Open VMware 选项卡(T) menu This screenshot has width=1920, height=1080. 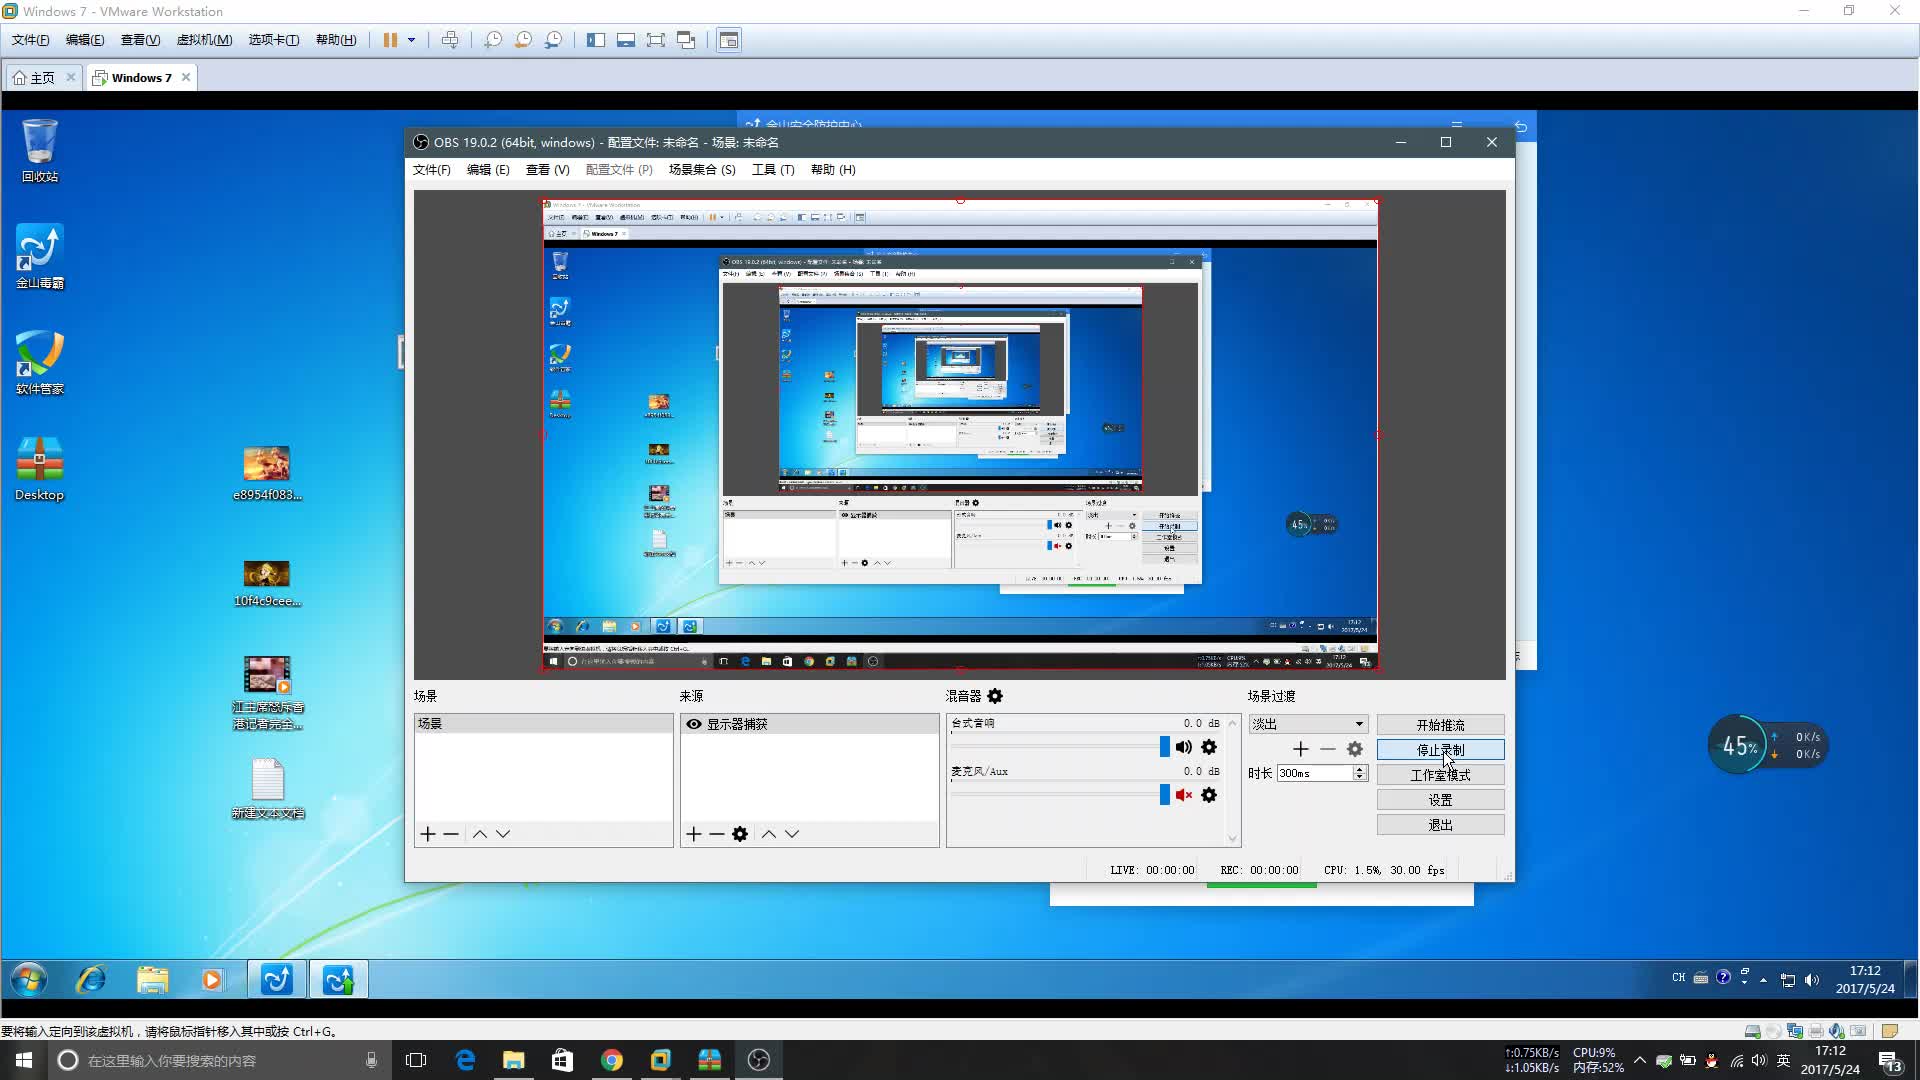[x=274, y=40]
